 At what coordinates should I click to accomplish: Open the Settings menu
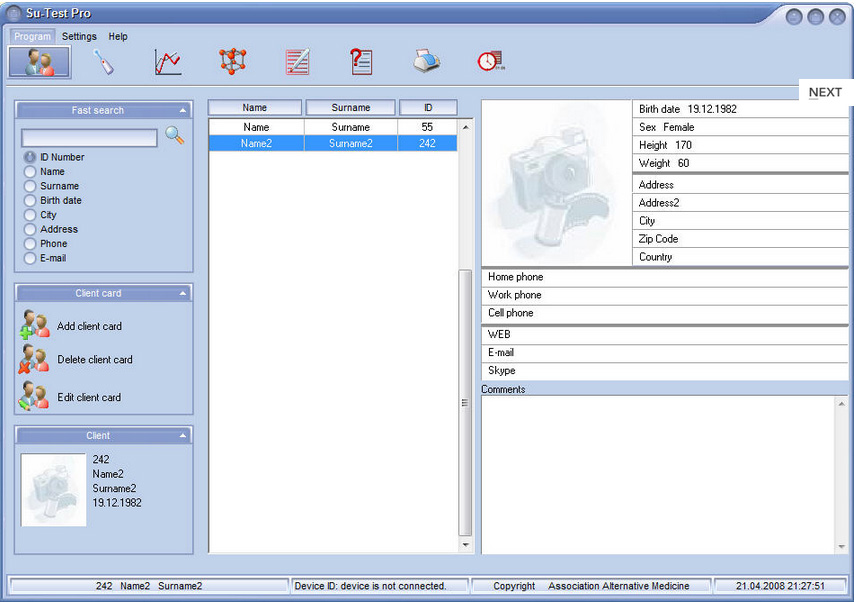pos(79,37)
